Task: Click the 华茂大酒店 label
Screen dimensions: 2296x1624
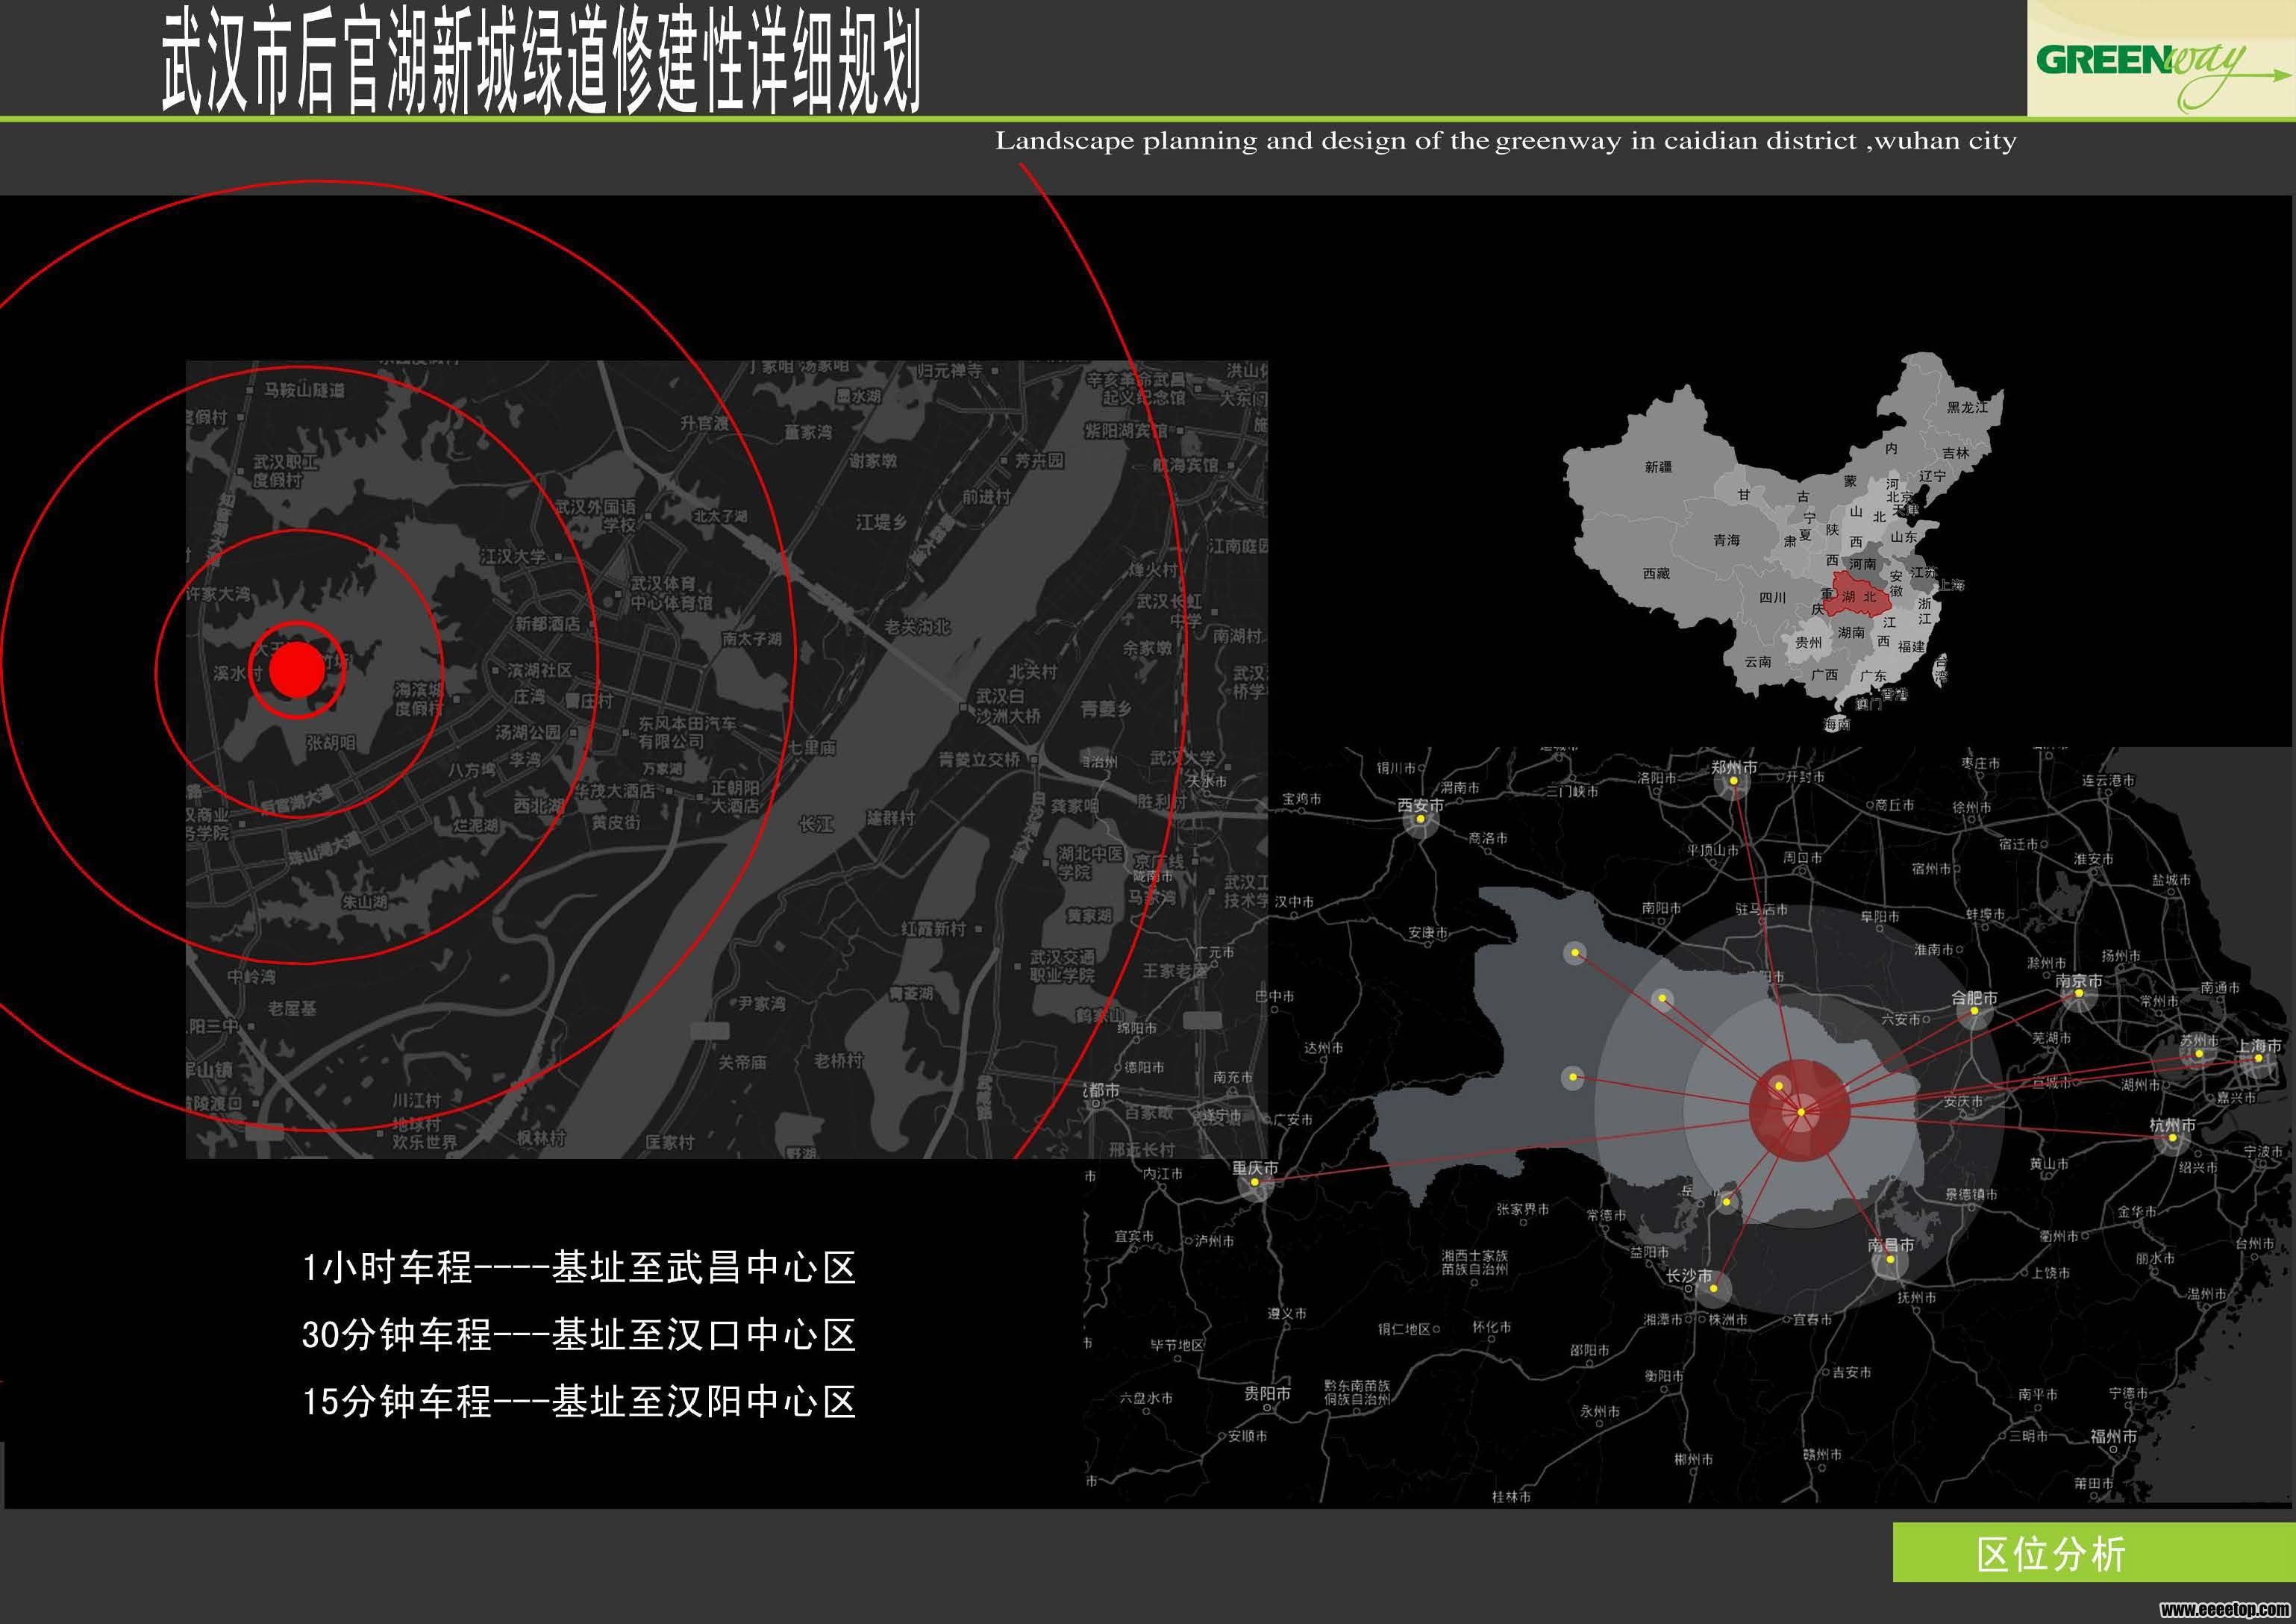Action: pos(614,790)
